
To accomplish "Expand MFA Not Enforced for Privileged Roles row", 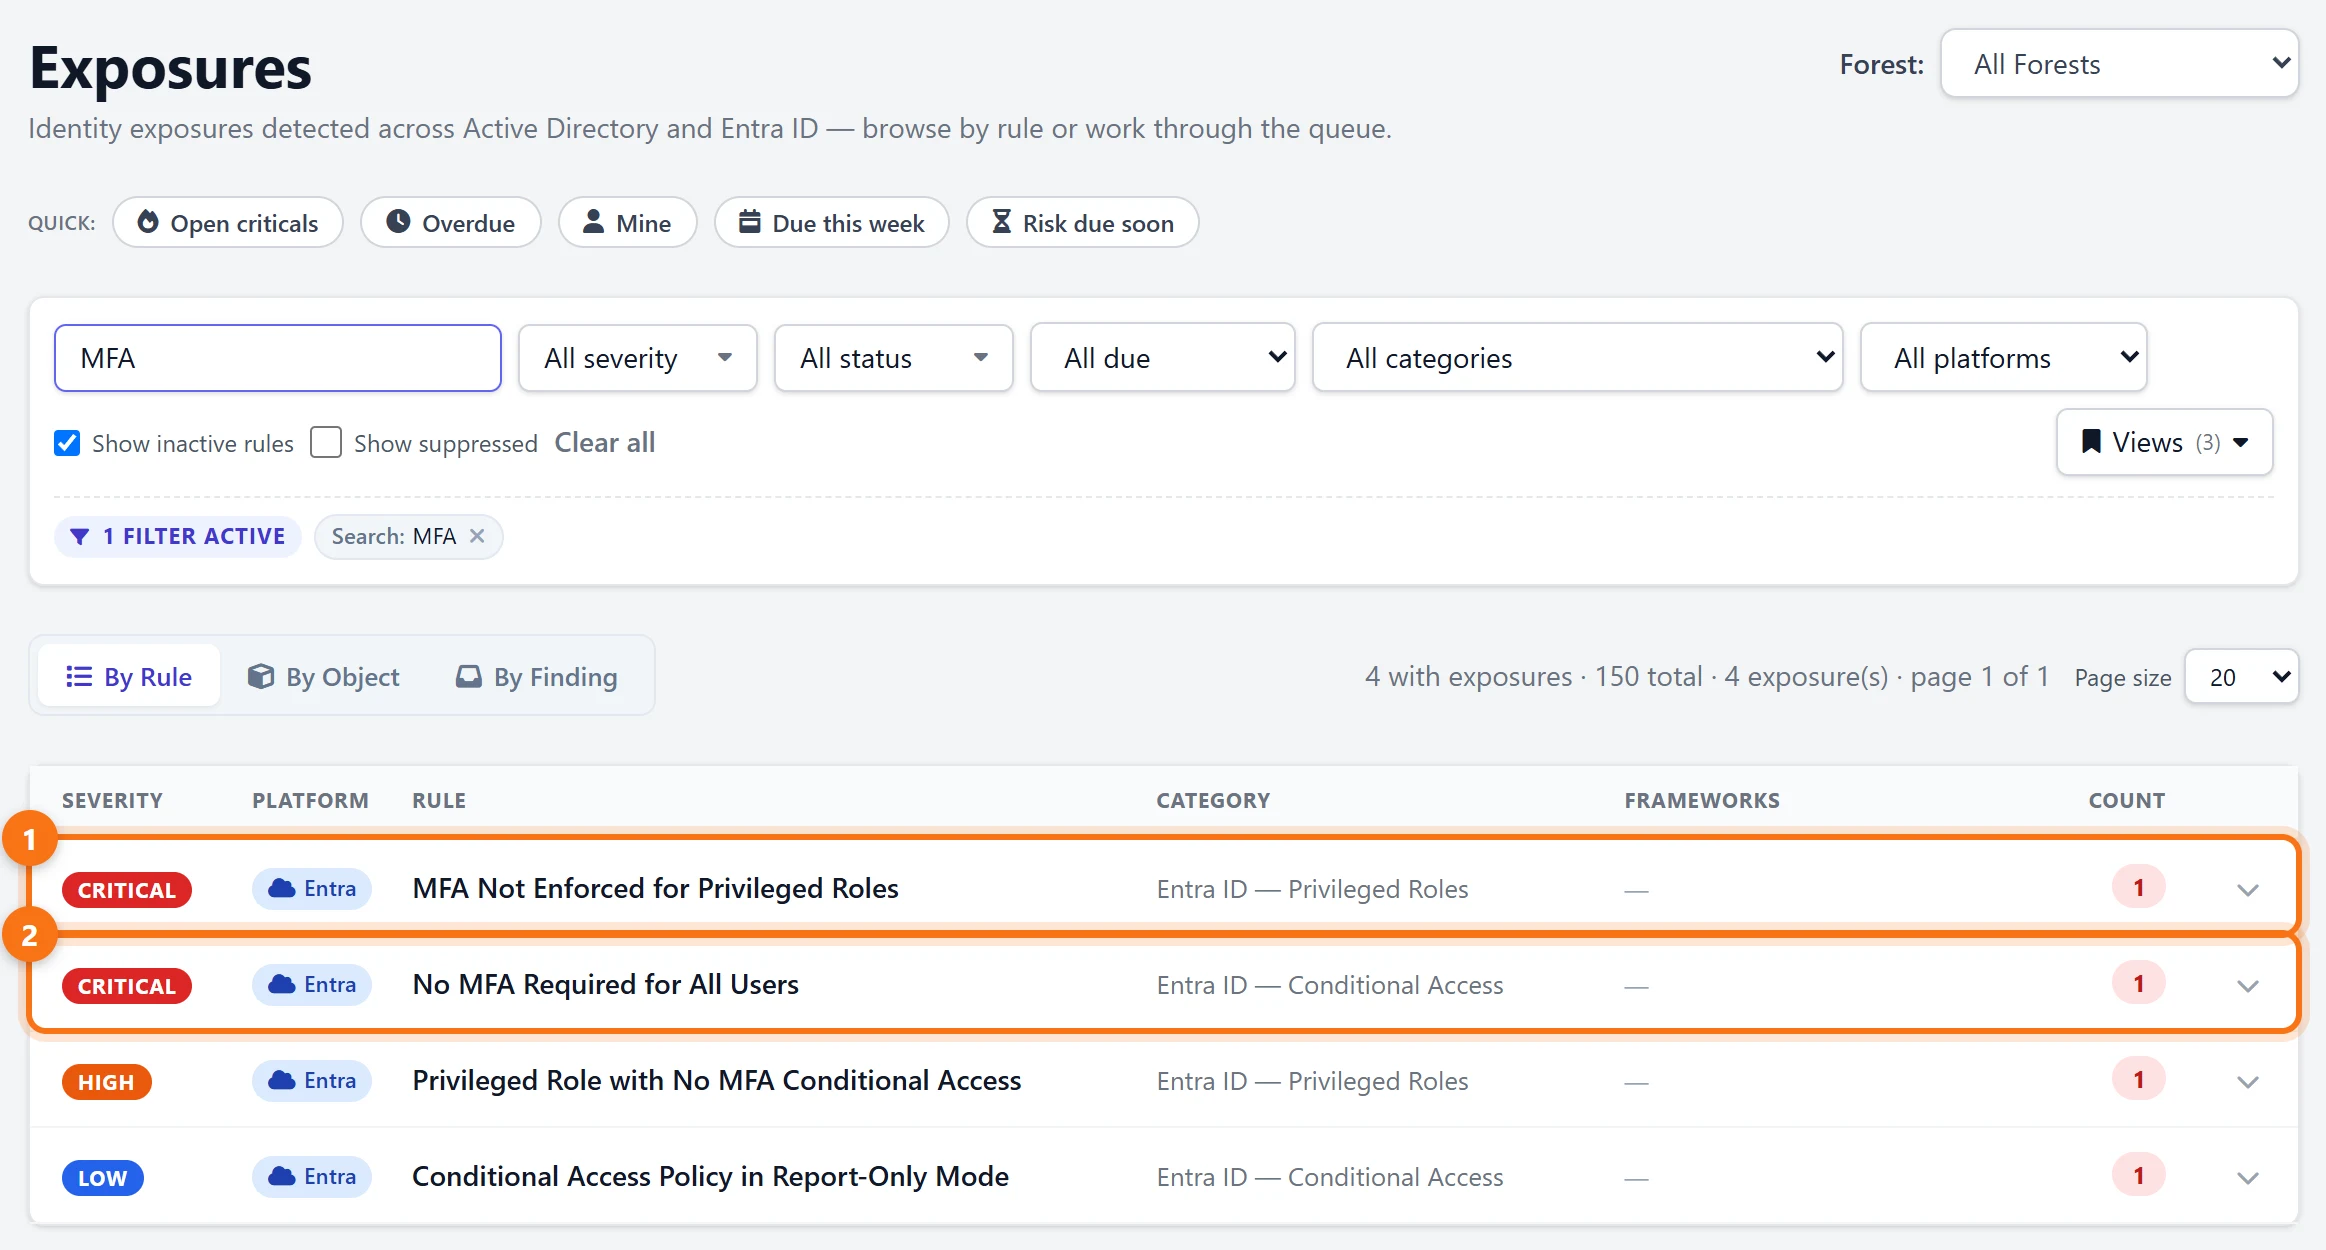I will coord(2248,890).
